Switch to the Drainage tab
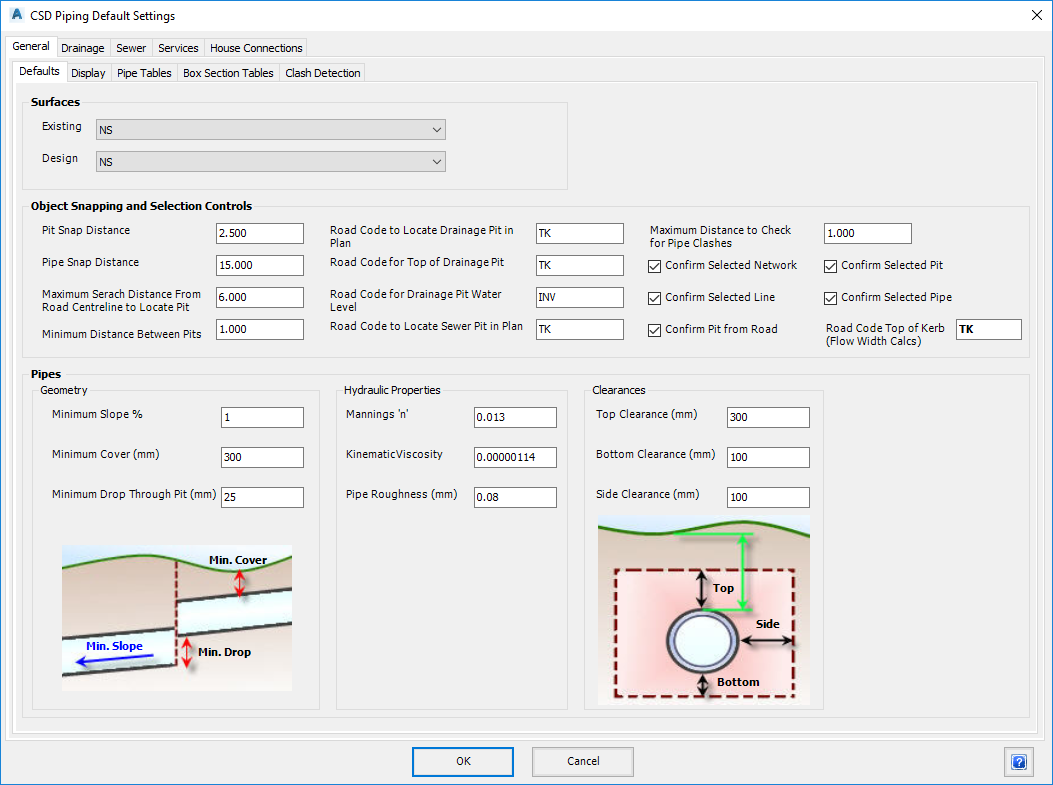 tap(82, 48)
